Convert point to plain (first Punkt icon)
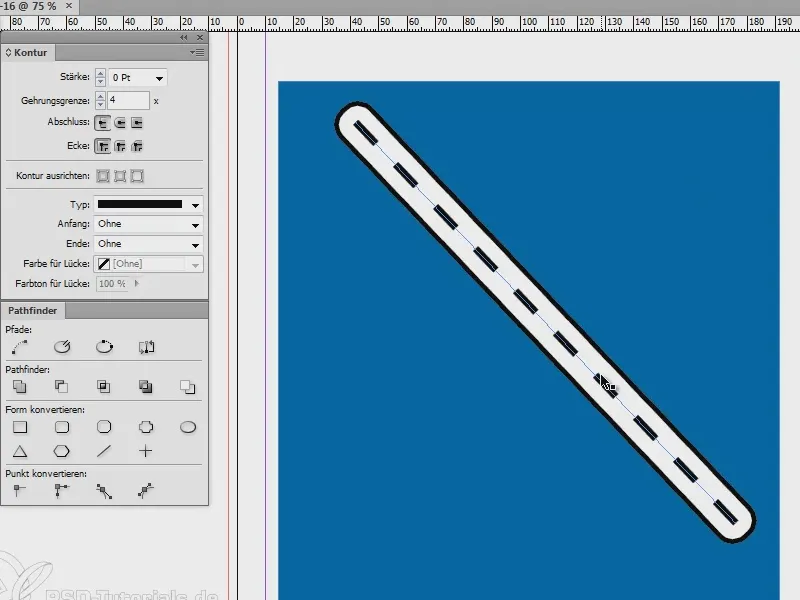Viewport: 800px width, 600px height. 19,491
